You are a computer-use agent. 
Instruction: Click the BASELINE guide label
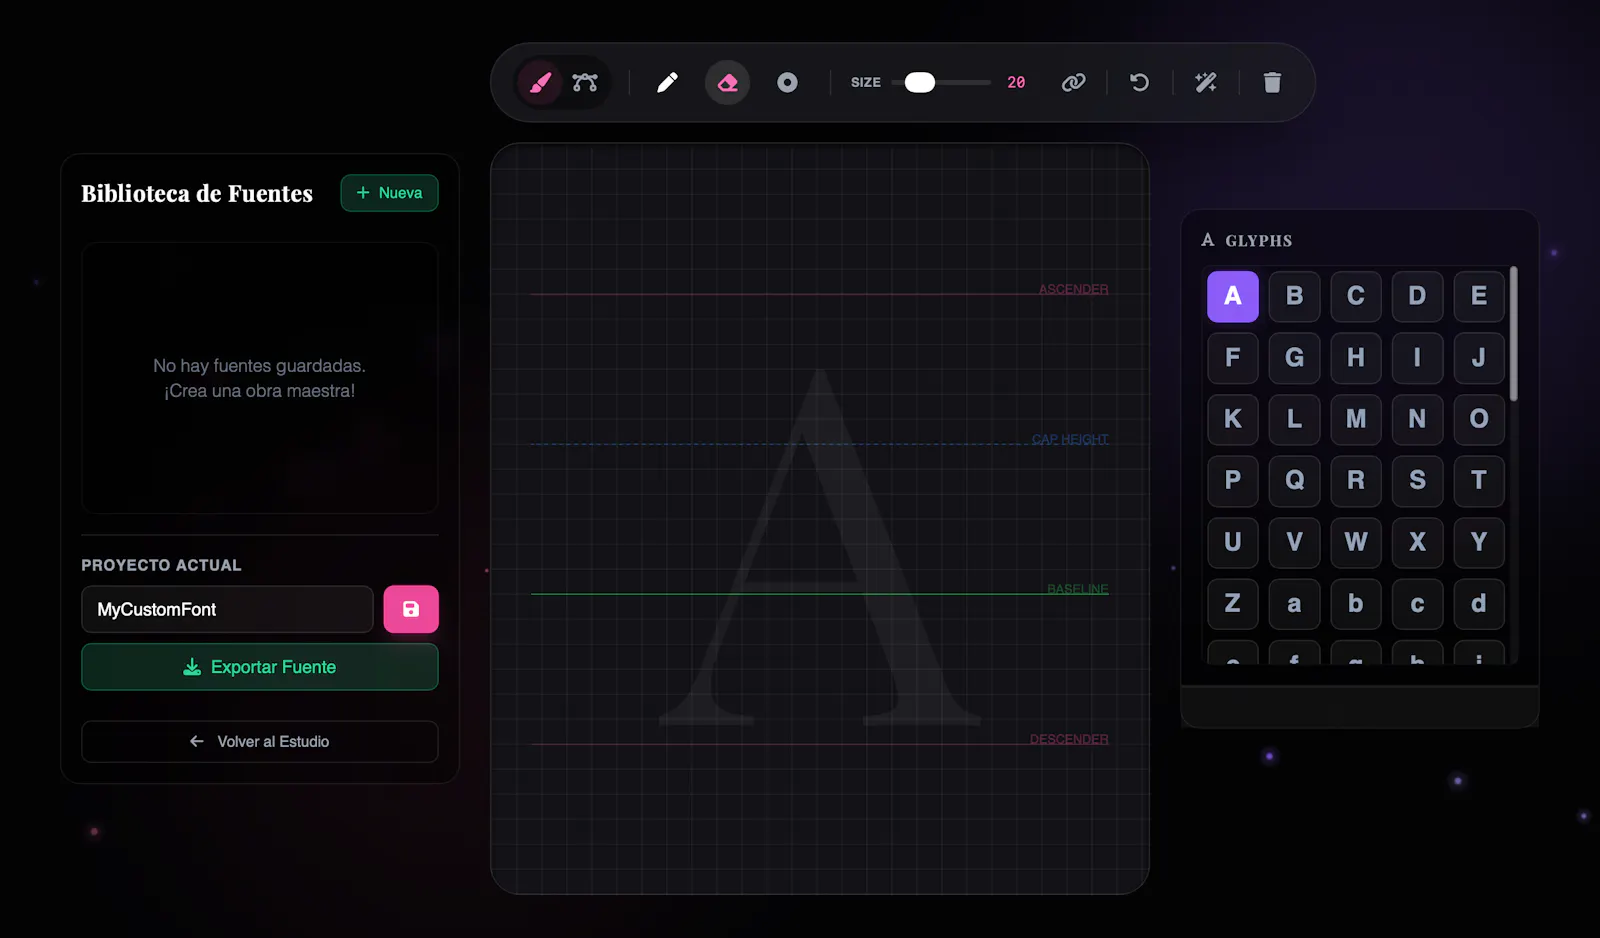[1077, 589]
